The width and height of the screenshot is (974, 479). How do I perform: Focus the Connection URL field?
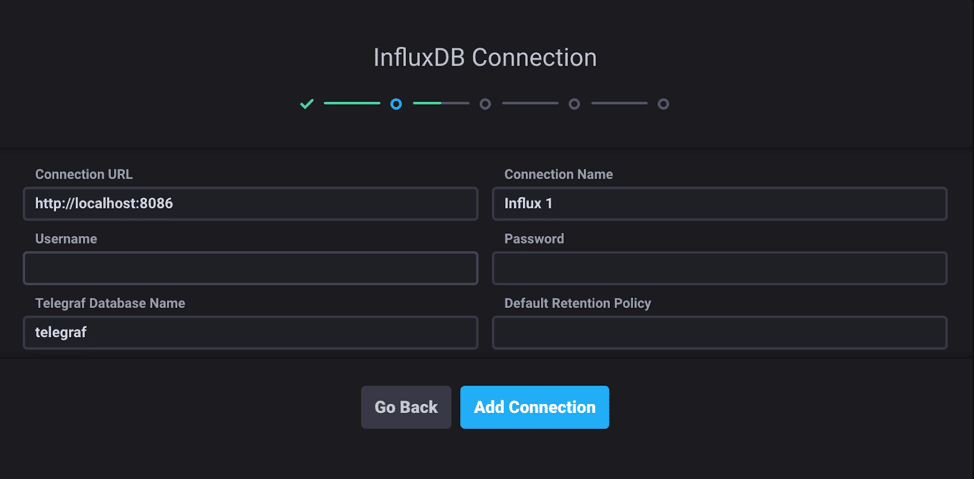pyautogui.click(x=250, y=204)
